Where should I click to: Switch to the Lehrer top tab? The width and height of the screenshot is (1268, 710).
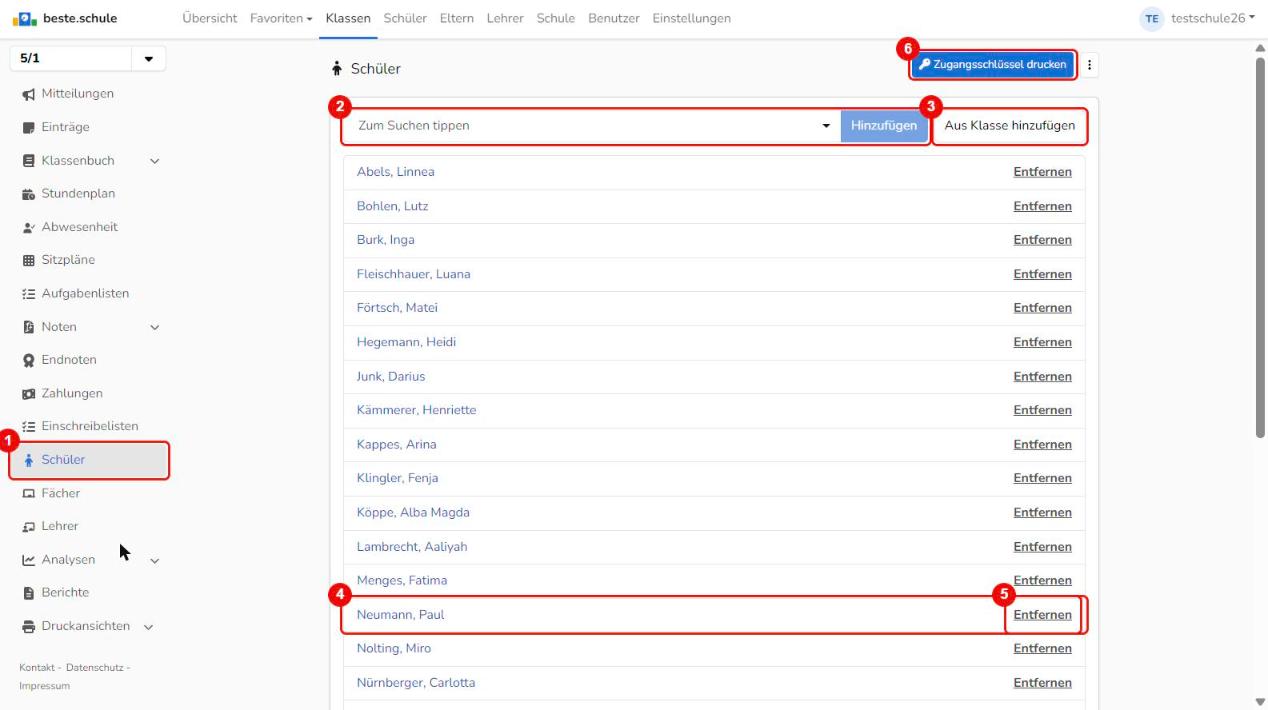tap(505, 18)
